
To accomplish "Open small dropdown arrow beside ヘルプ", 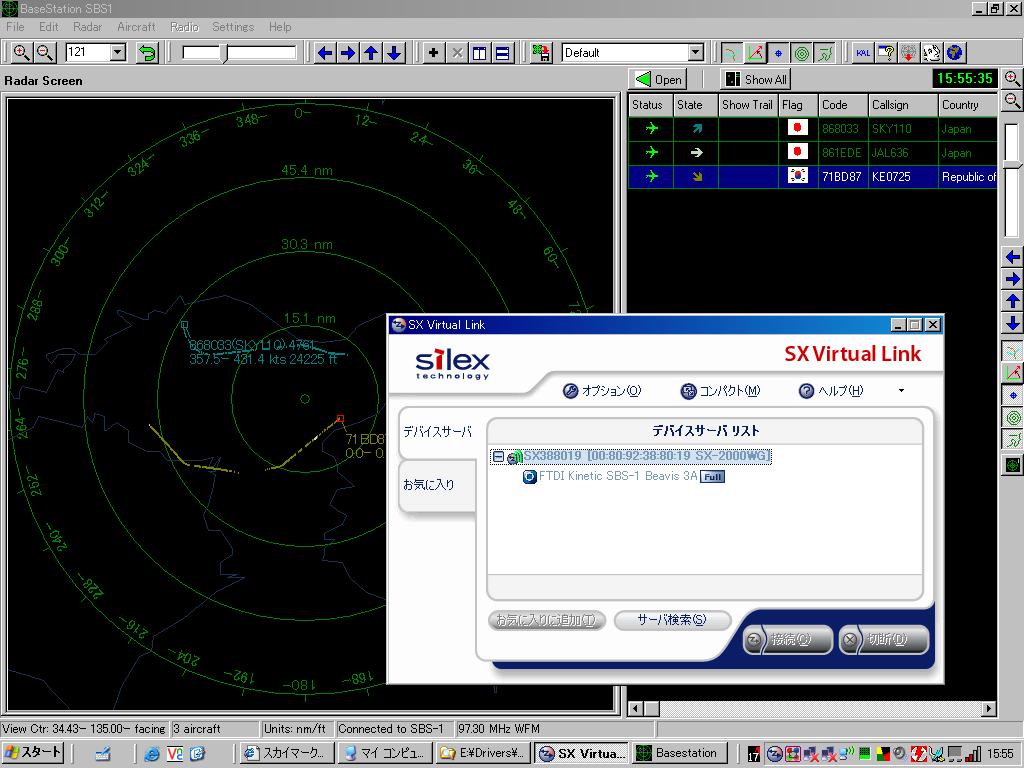I will [901, 391].
